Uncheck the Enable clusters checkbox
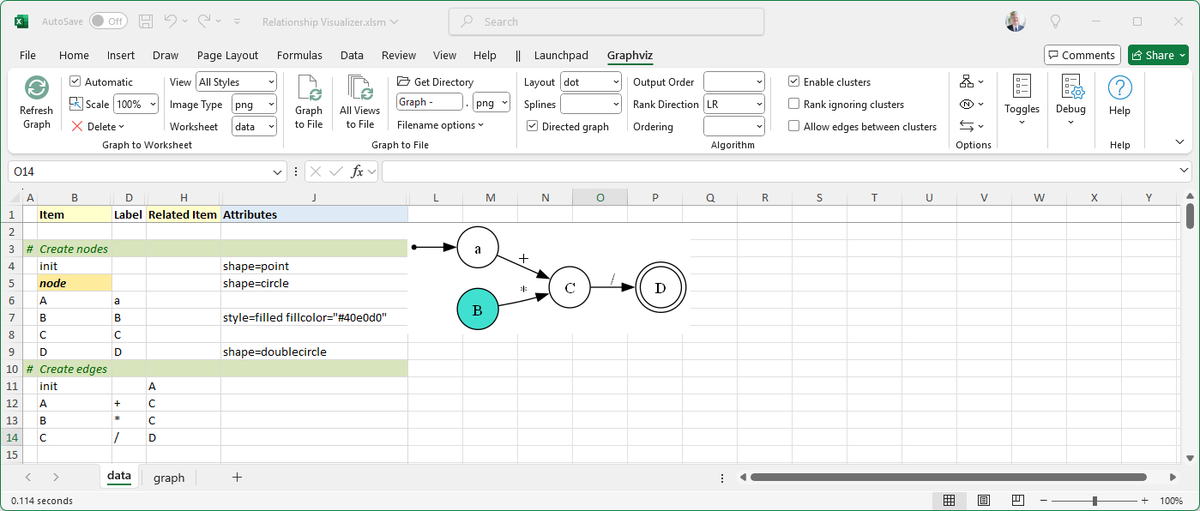 pyautogui.click(x=794, y=82)
